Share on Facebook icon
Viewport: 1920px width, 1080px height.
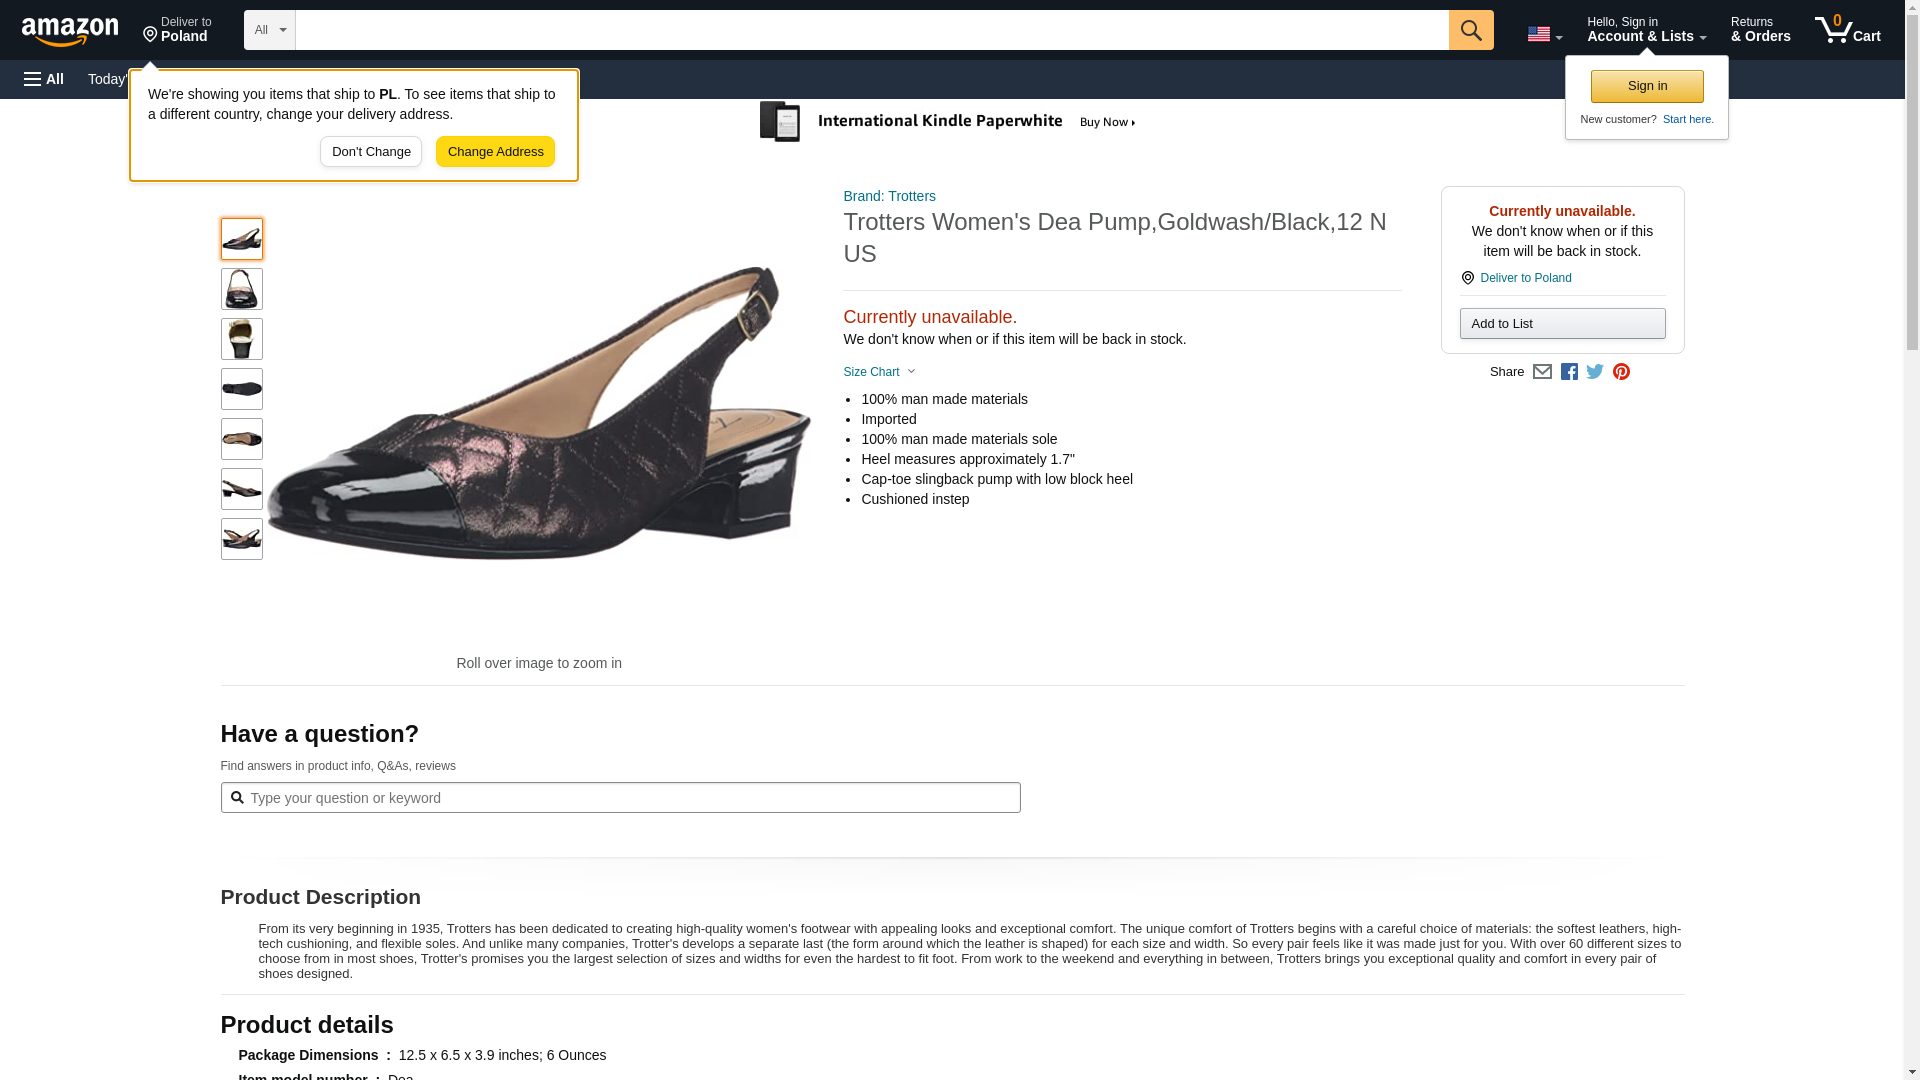pyautogui.click(x=1569, y=372)
